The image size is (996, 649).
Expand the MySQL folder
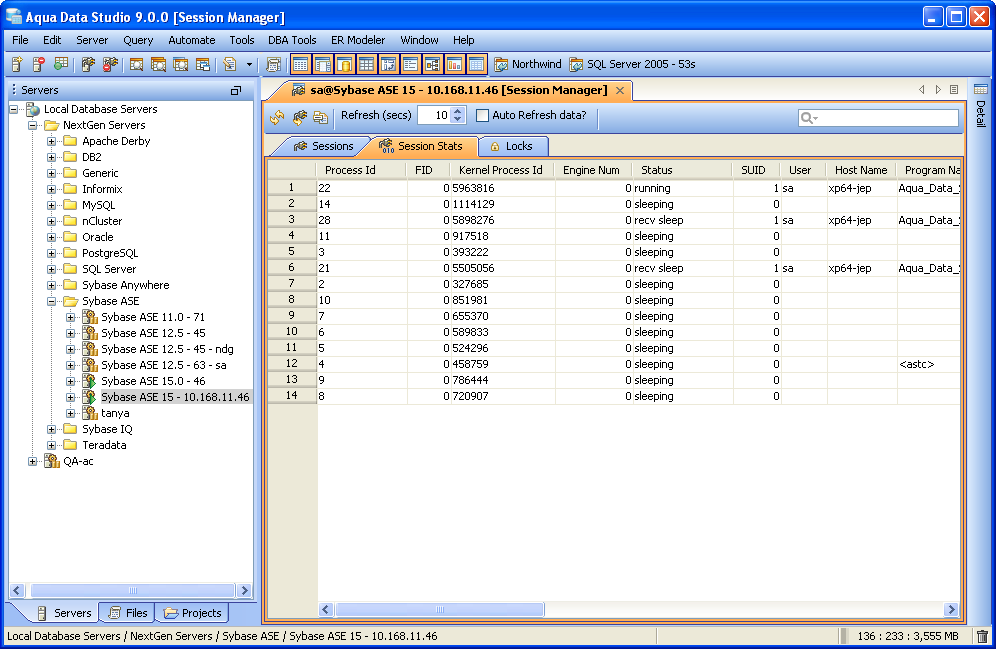click(51, 205)
